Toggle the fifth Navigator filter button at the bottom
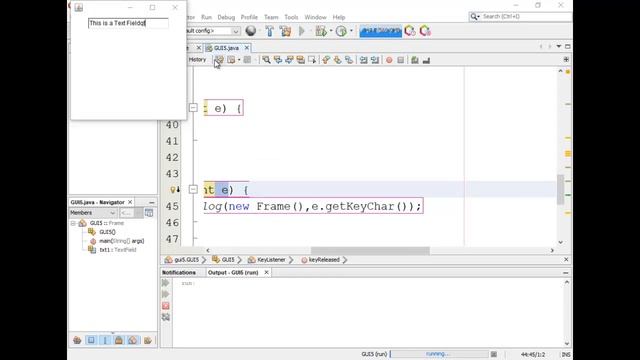The width and height of the screenshot is (640, 360). 133,340
